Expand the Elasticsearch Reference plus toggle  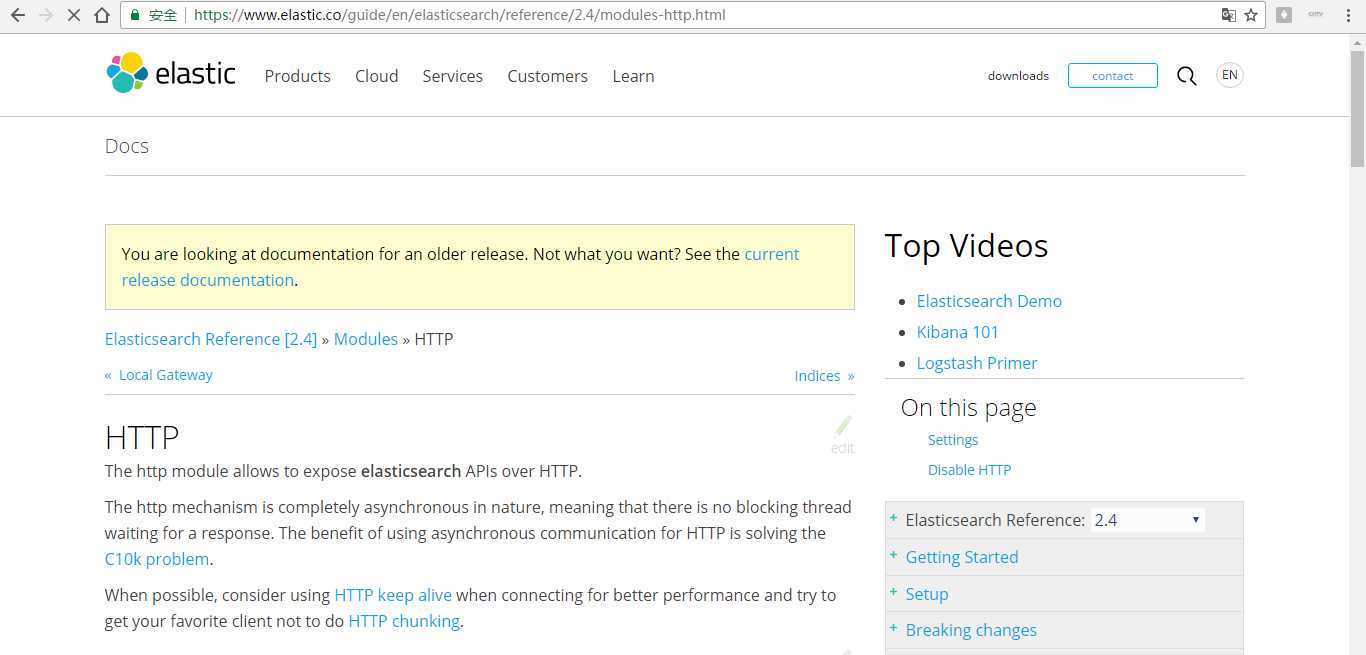[894, 519]
